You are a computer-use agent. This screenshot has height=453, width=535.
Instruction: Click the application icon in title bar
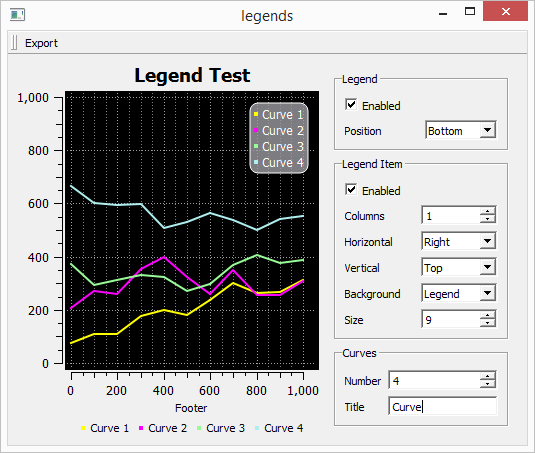point(17,15)
